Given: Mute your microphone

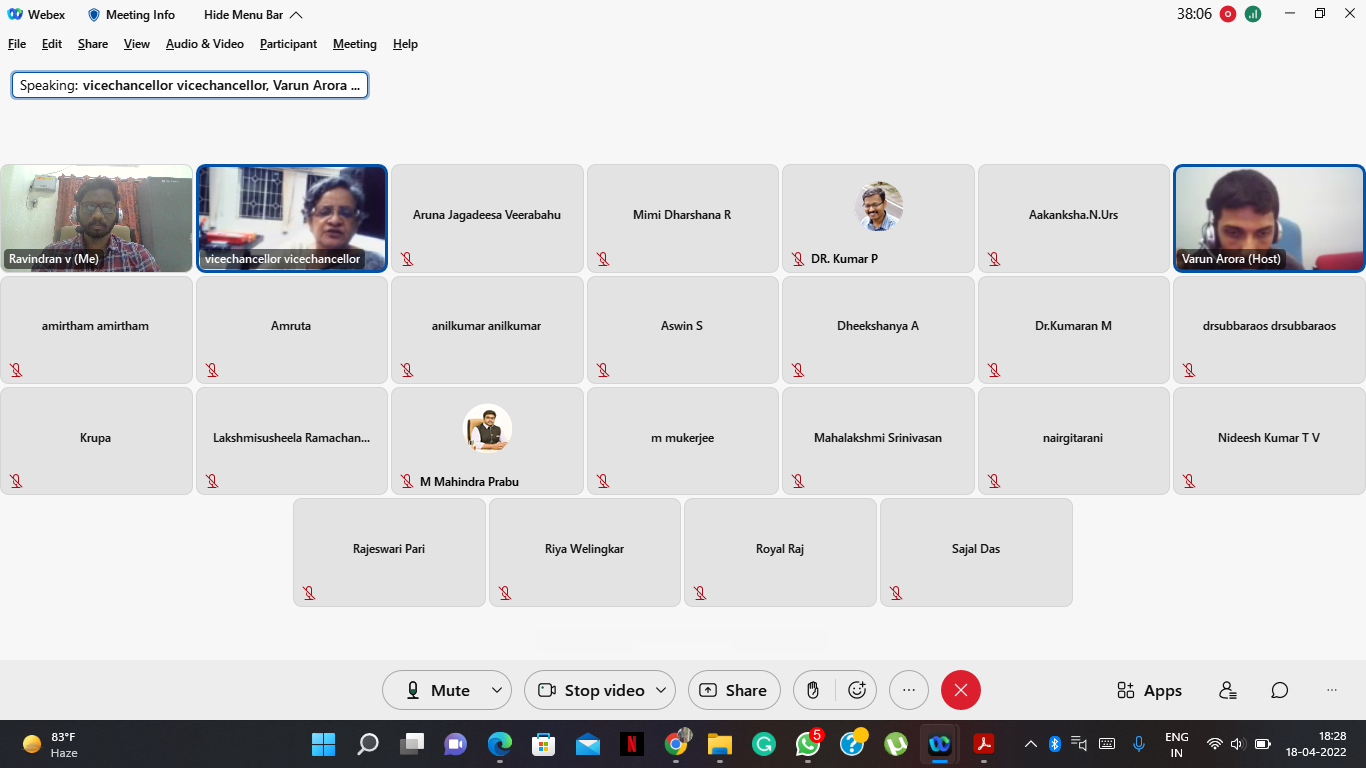Looking at the screenshot, I should [x=438, y=690].
